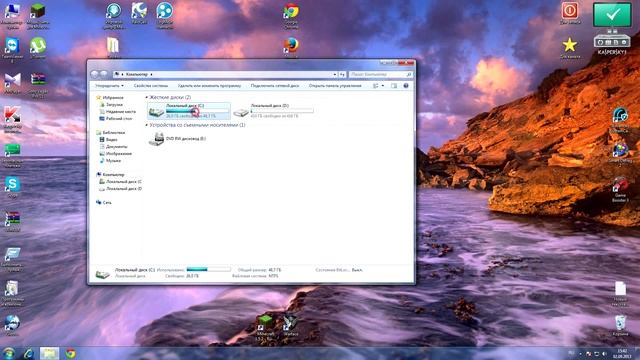The width and height of the screenshot is (640, 360).
Task: Open the Videos library
Action: pos(111,140)
